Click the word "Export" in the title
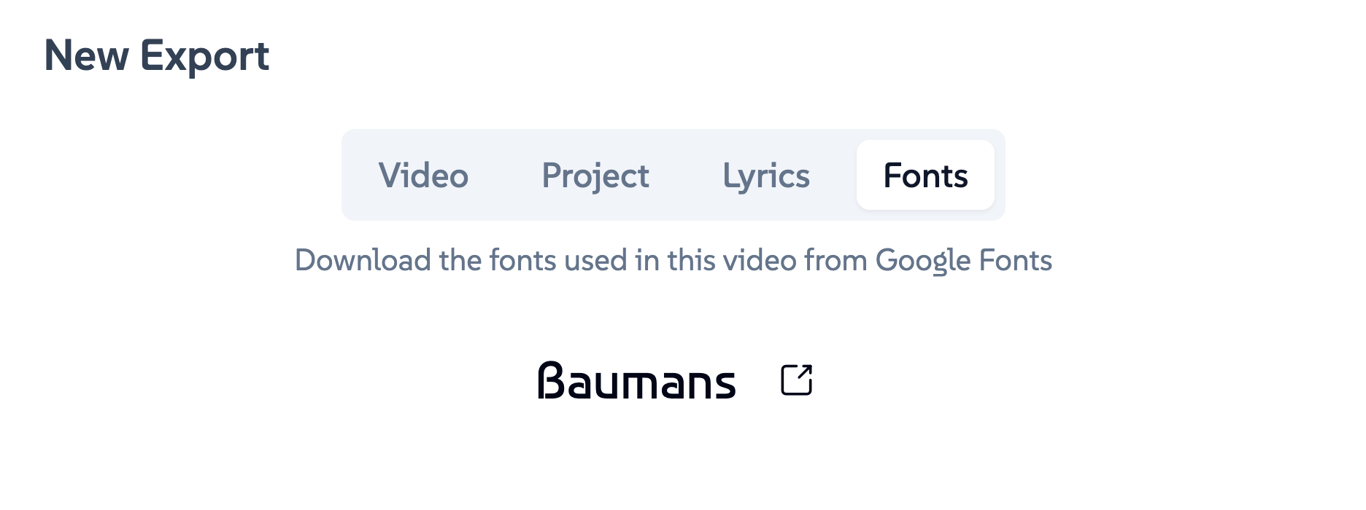The image size is (1366, 510). click(x=204, y=55)
